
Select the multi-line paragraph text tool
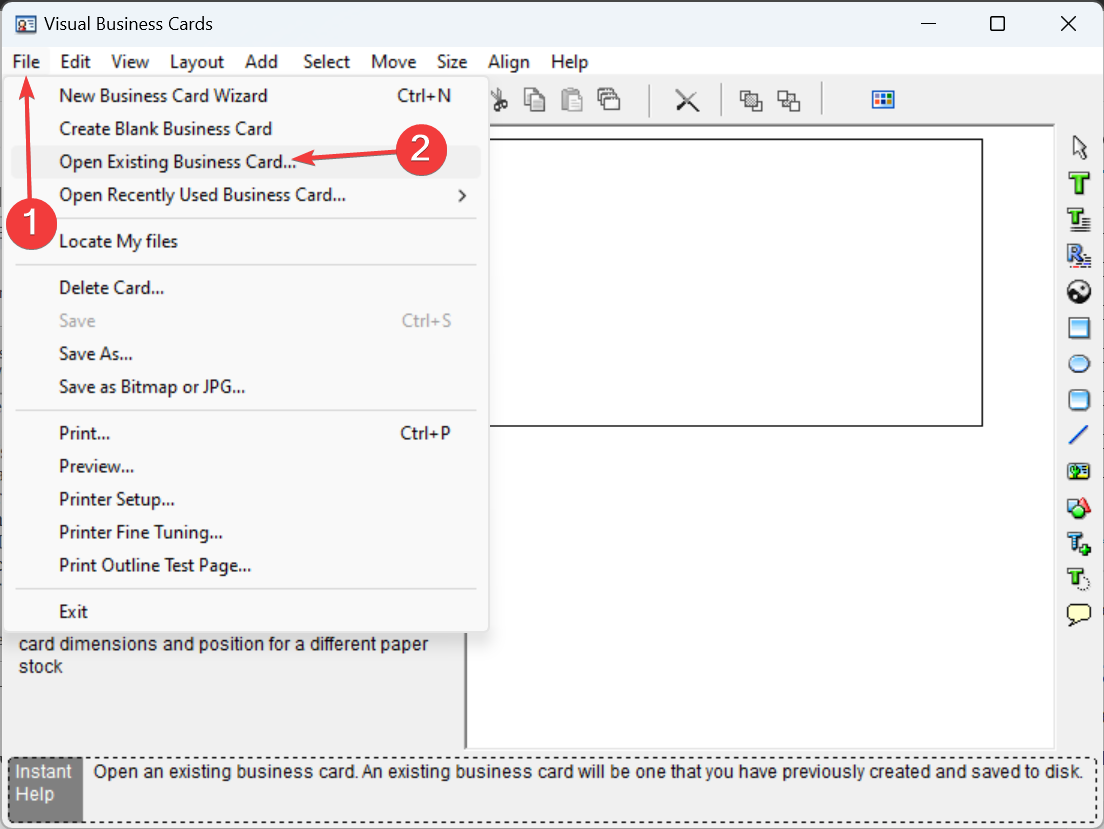tap(1079, 219)
